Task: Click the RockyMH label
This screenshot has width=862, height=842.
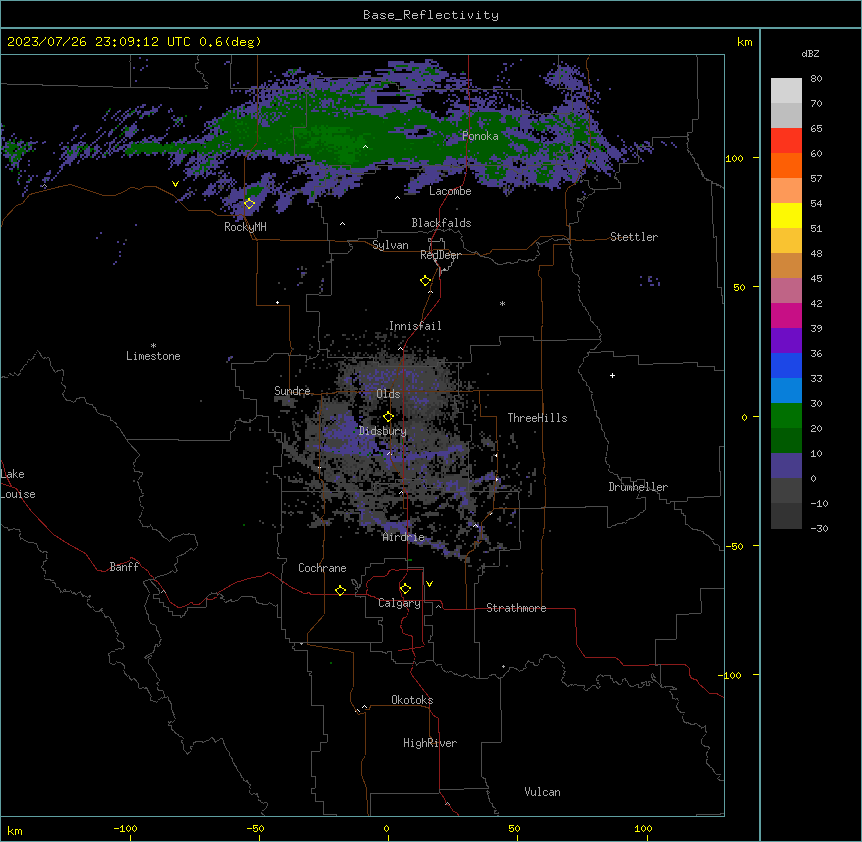Action: coord(245,227)
